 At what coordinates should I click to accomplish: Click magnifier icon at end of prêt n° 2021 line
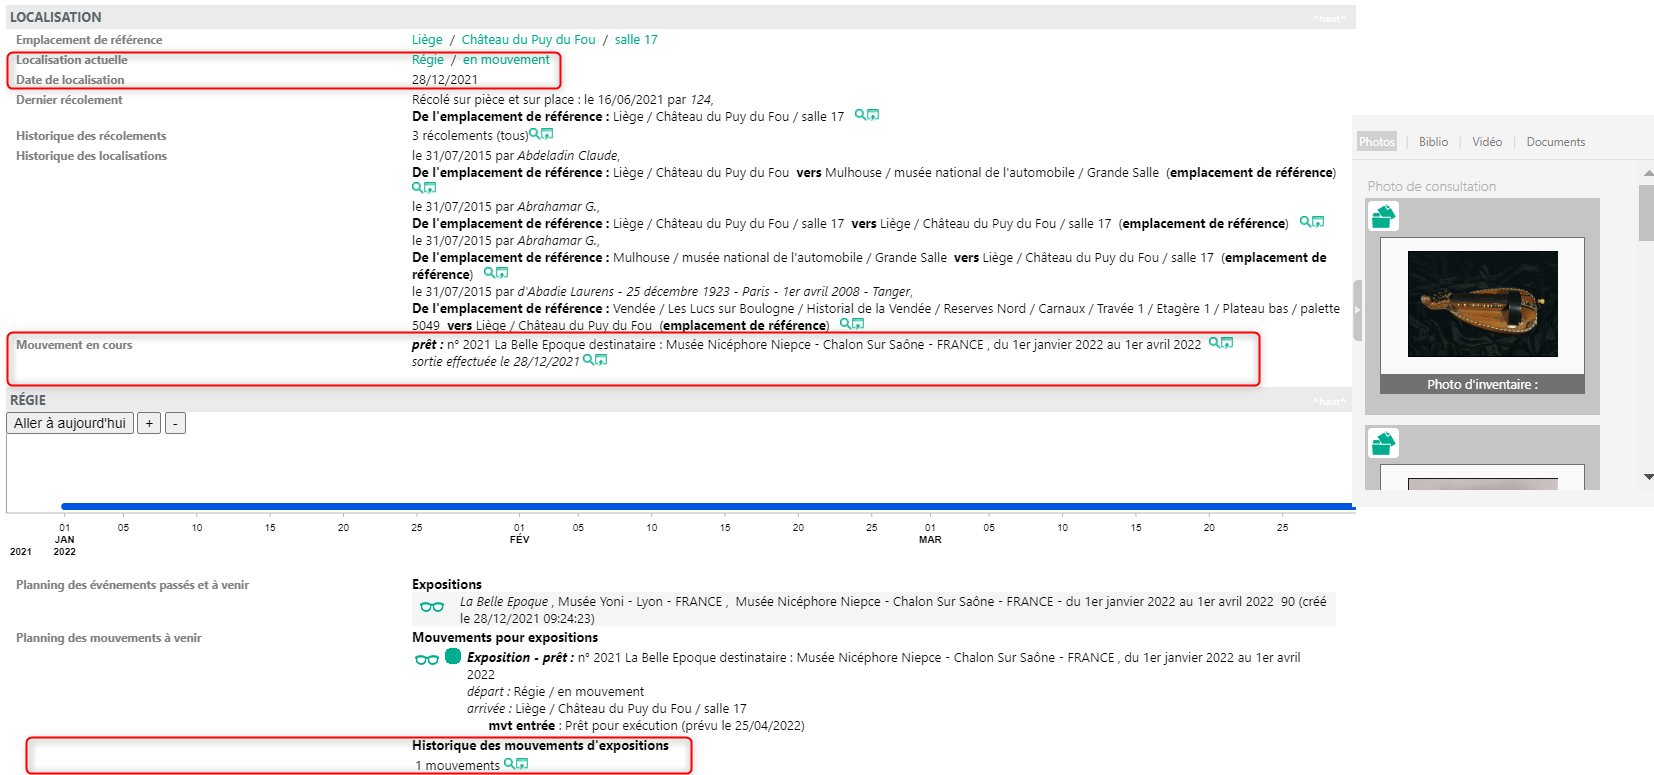(1214, 343)
